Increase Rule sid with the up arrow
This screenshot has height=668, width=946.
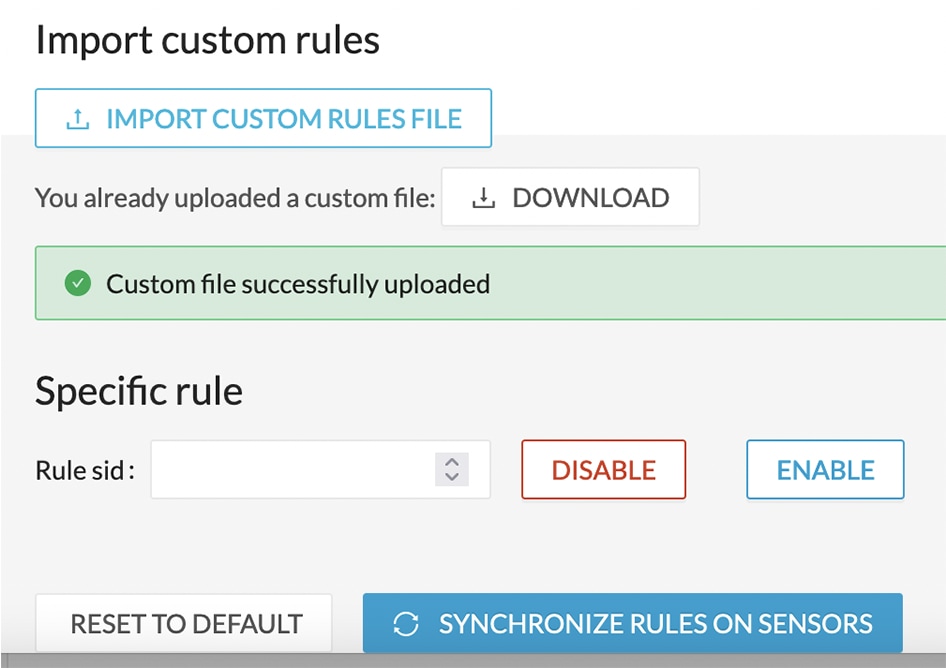click(452, 462)
